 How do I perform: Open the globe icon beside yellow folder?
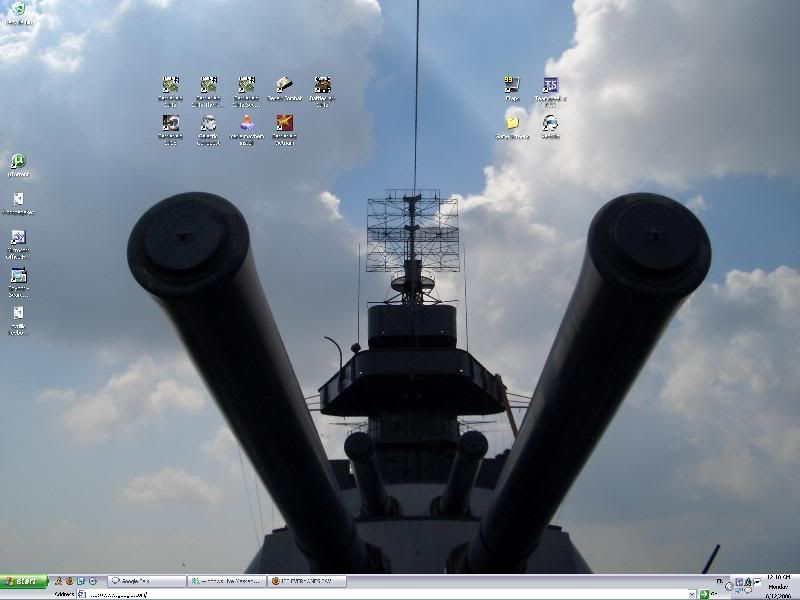tap(551, 127)
